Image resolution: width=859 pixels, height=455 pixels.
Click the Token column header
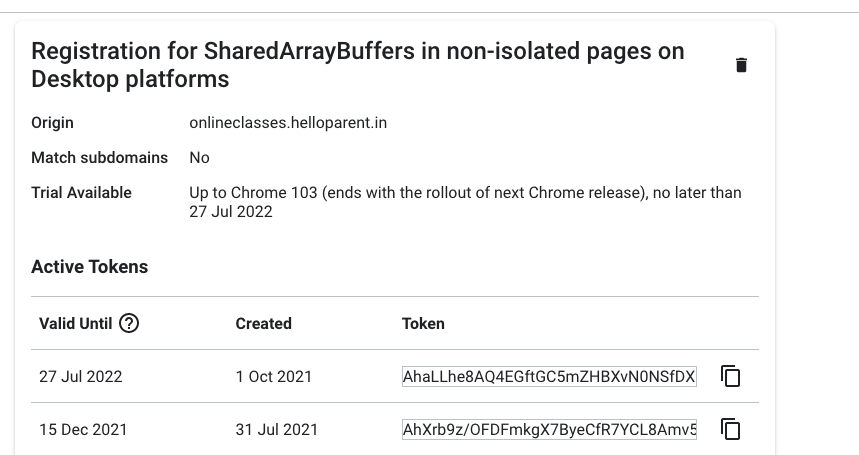(x=423, y=323)
